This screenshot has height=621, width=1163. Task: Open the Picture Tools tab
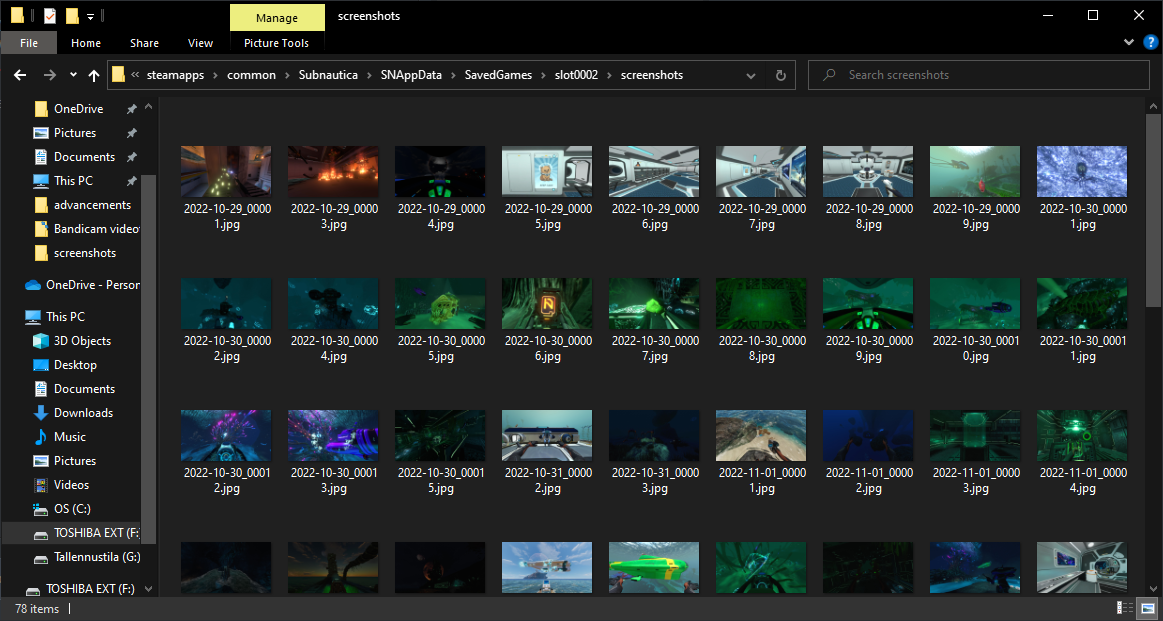point(277,43)
